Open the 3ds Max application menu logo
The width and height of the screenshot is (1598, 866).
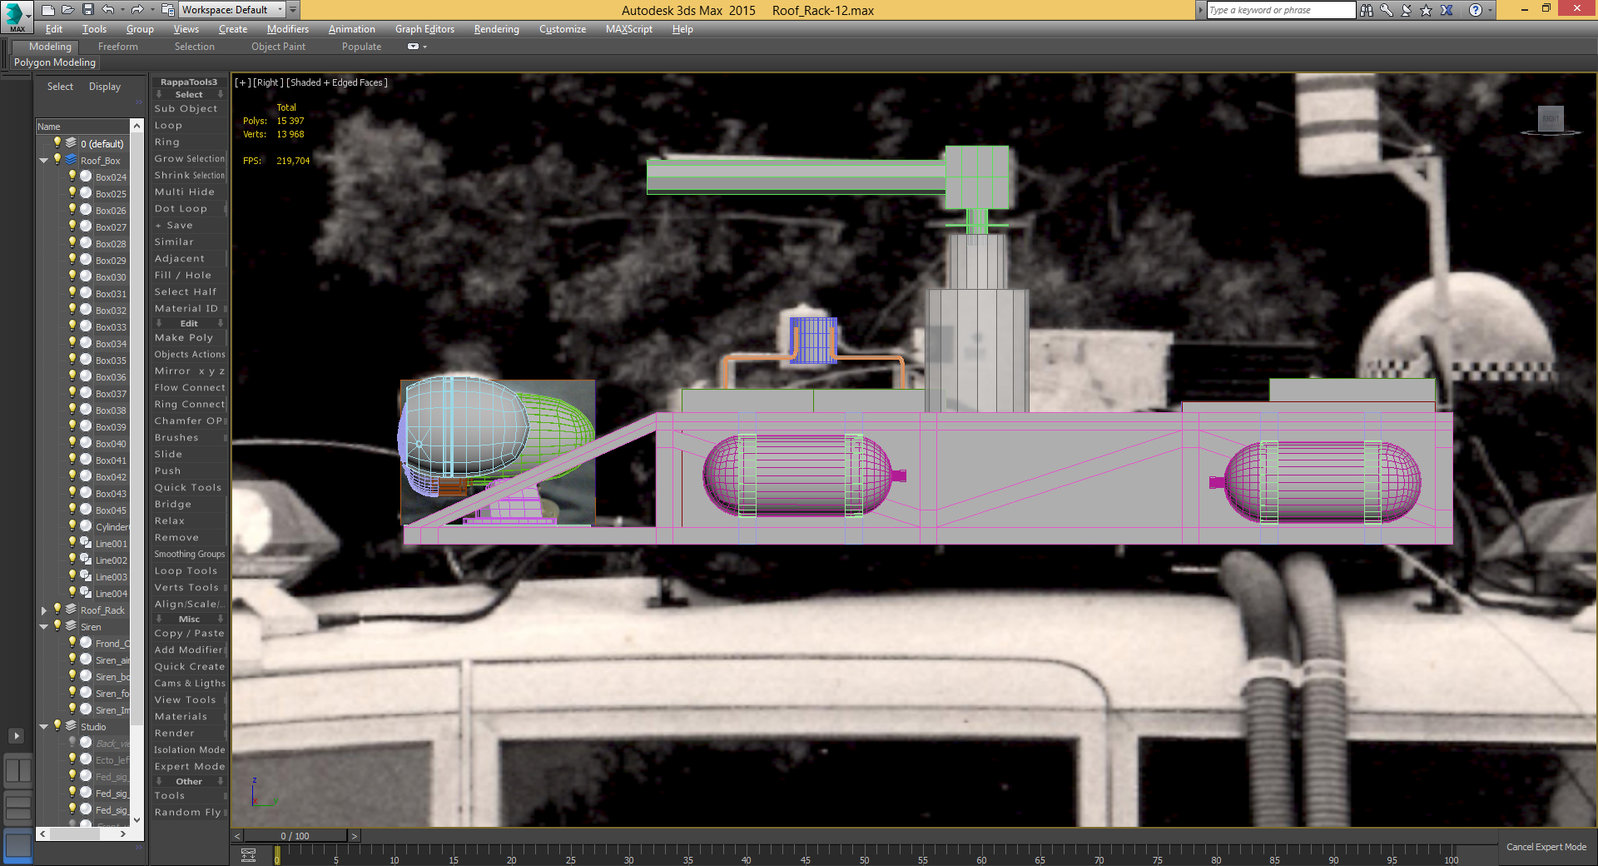(x=16, y=14)
